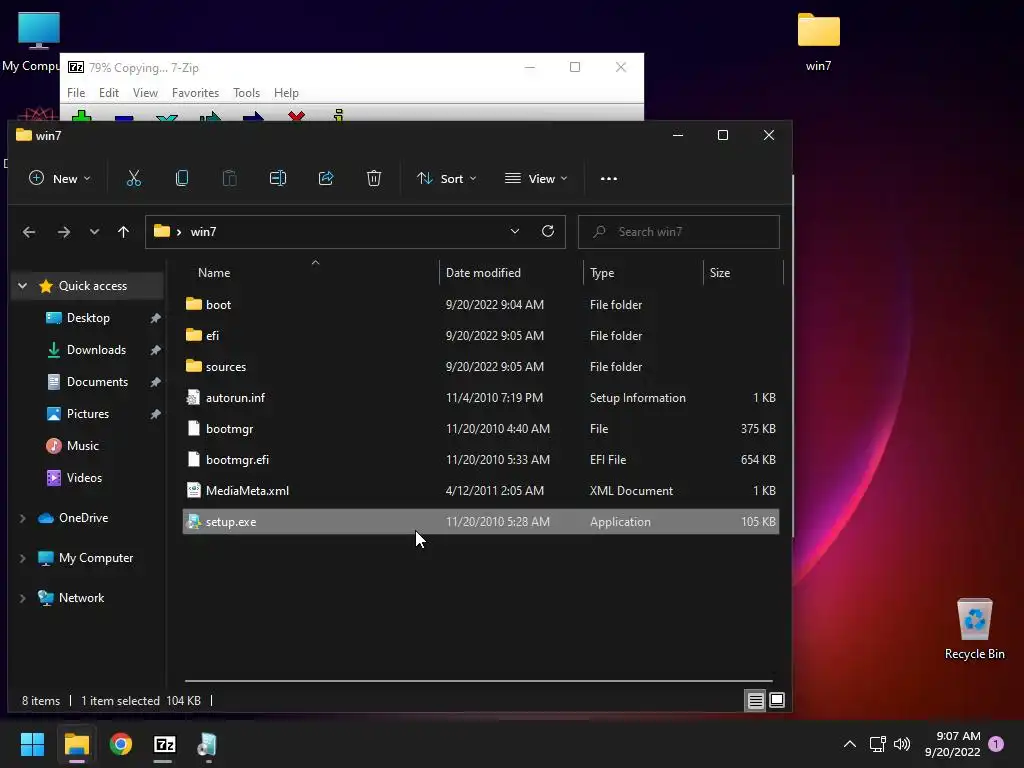This screenshot has height=768, width=1024.
Task: Open the View menu in 7-Zip
Action: pos(145,93)
